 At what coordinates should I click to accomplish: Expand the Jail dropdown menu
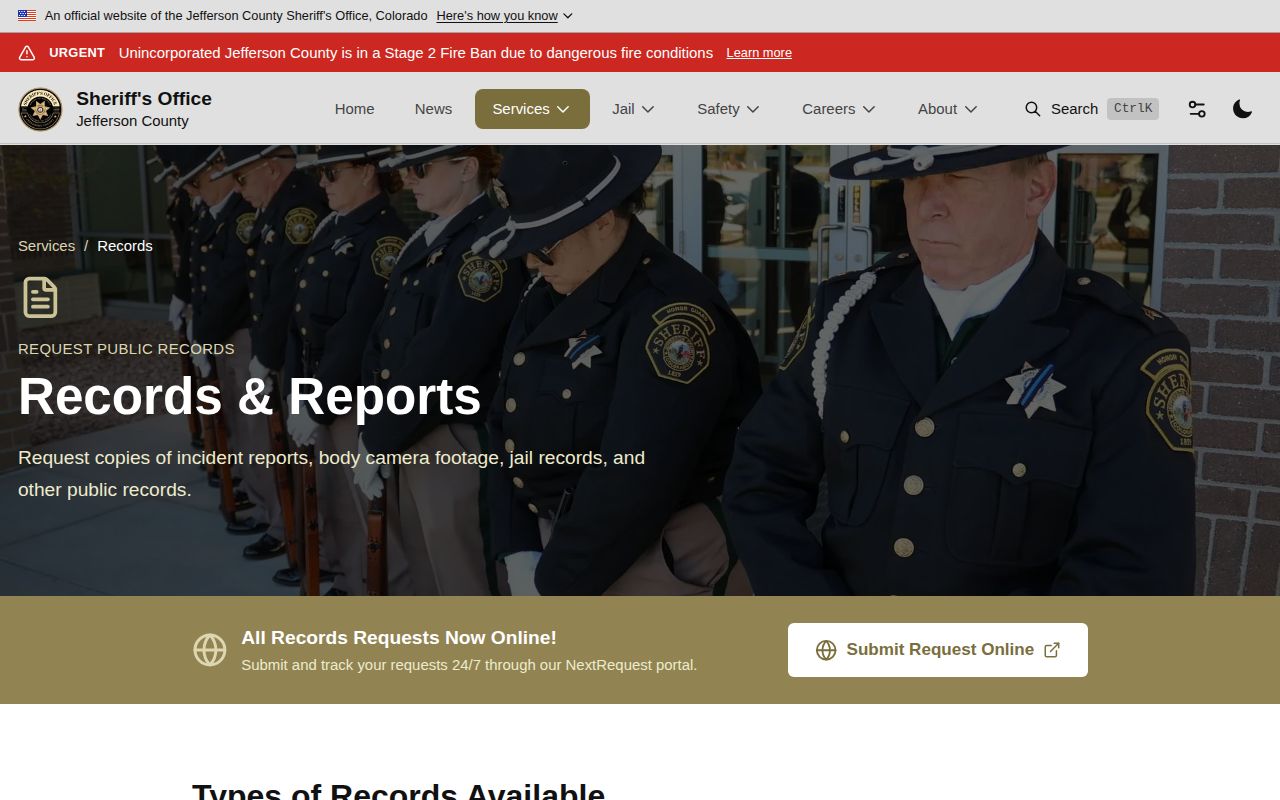click(x=633, y=109)
